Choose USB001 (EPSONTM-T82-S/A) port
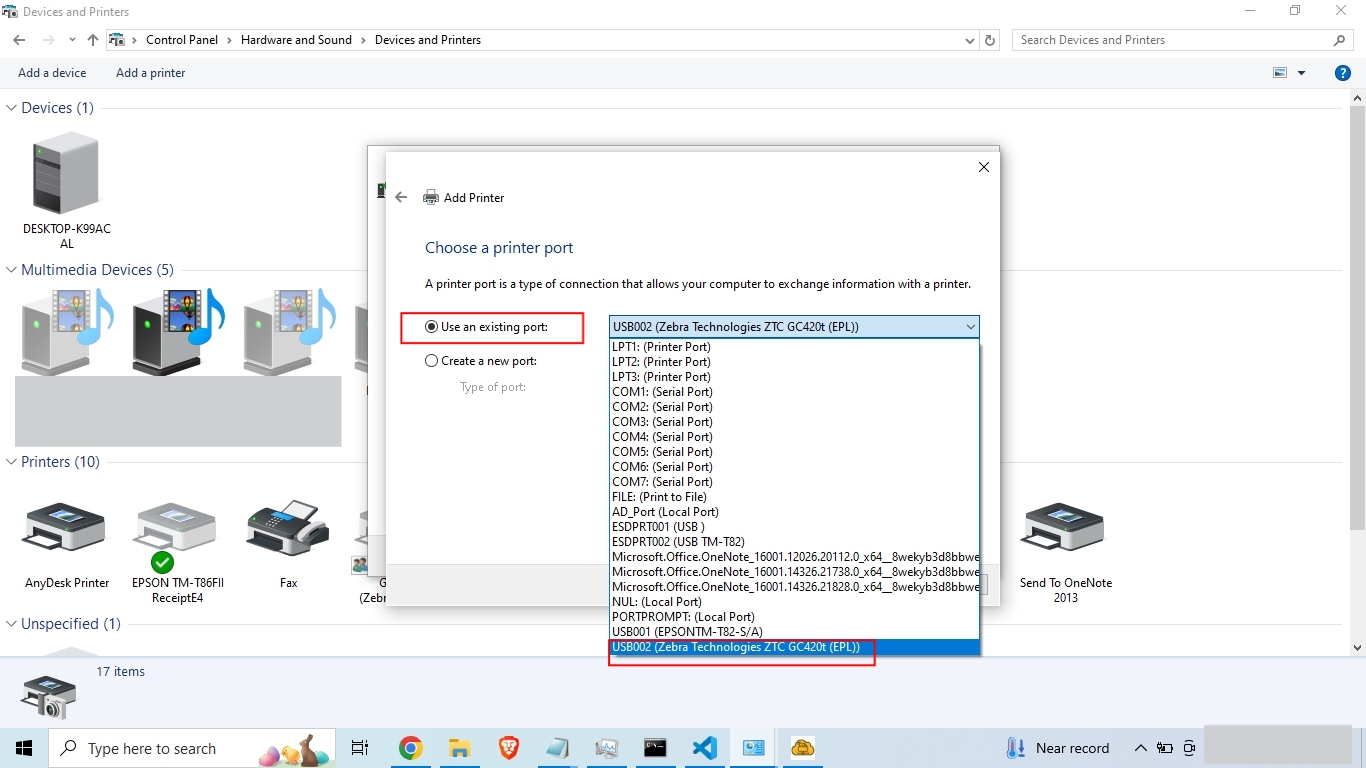1366x768 pixels. click(794, 632)
